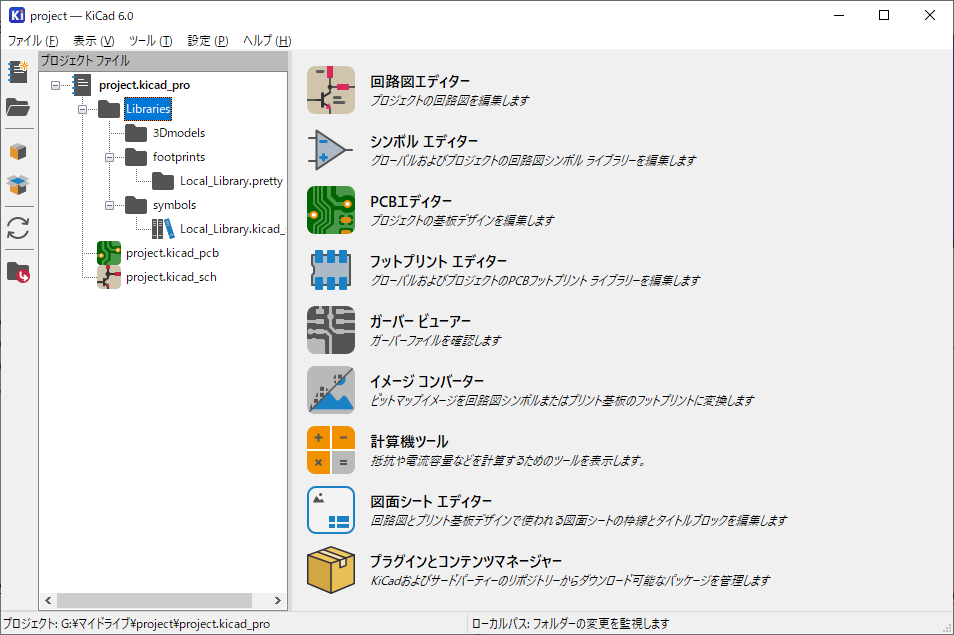Select the 3Dmodels folder in tree

(x=178, y=133)
